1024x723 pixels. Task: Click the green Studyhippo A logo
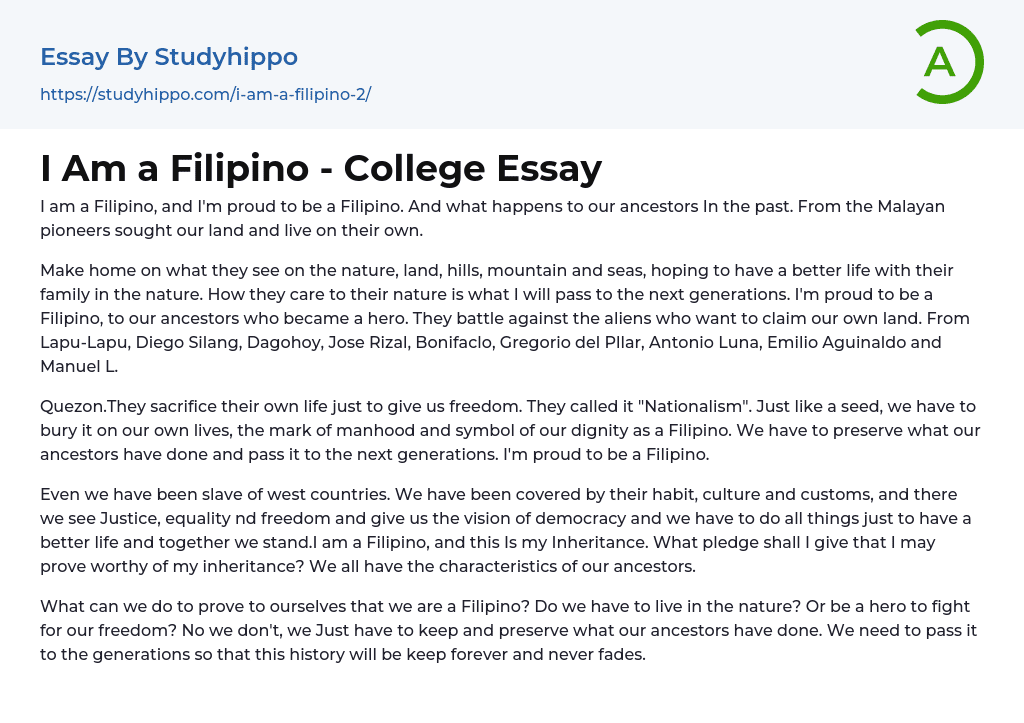(x=948, y=63)
